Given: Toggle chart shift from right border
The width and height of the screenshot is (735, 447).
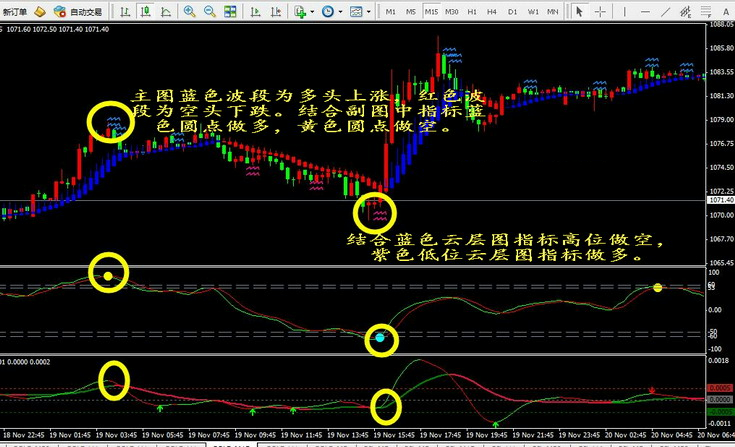Looking at the screenshot, I should (276, 11).
